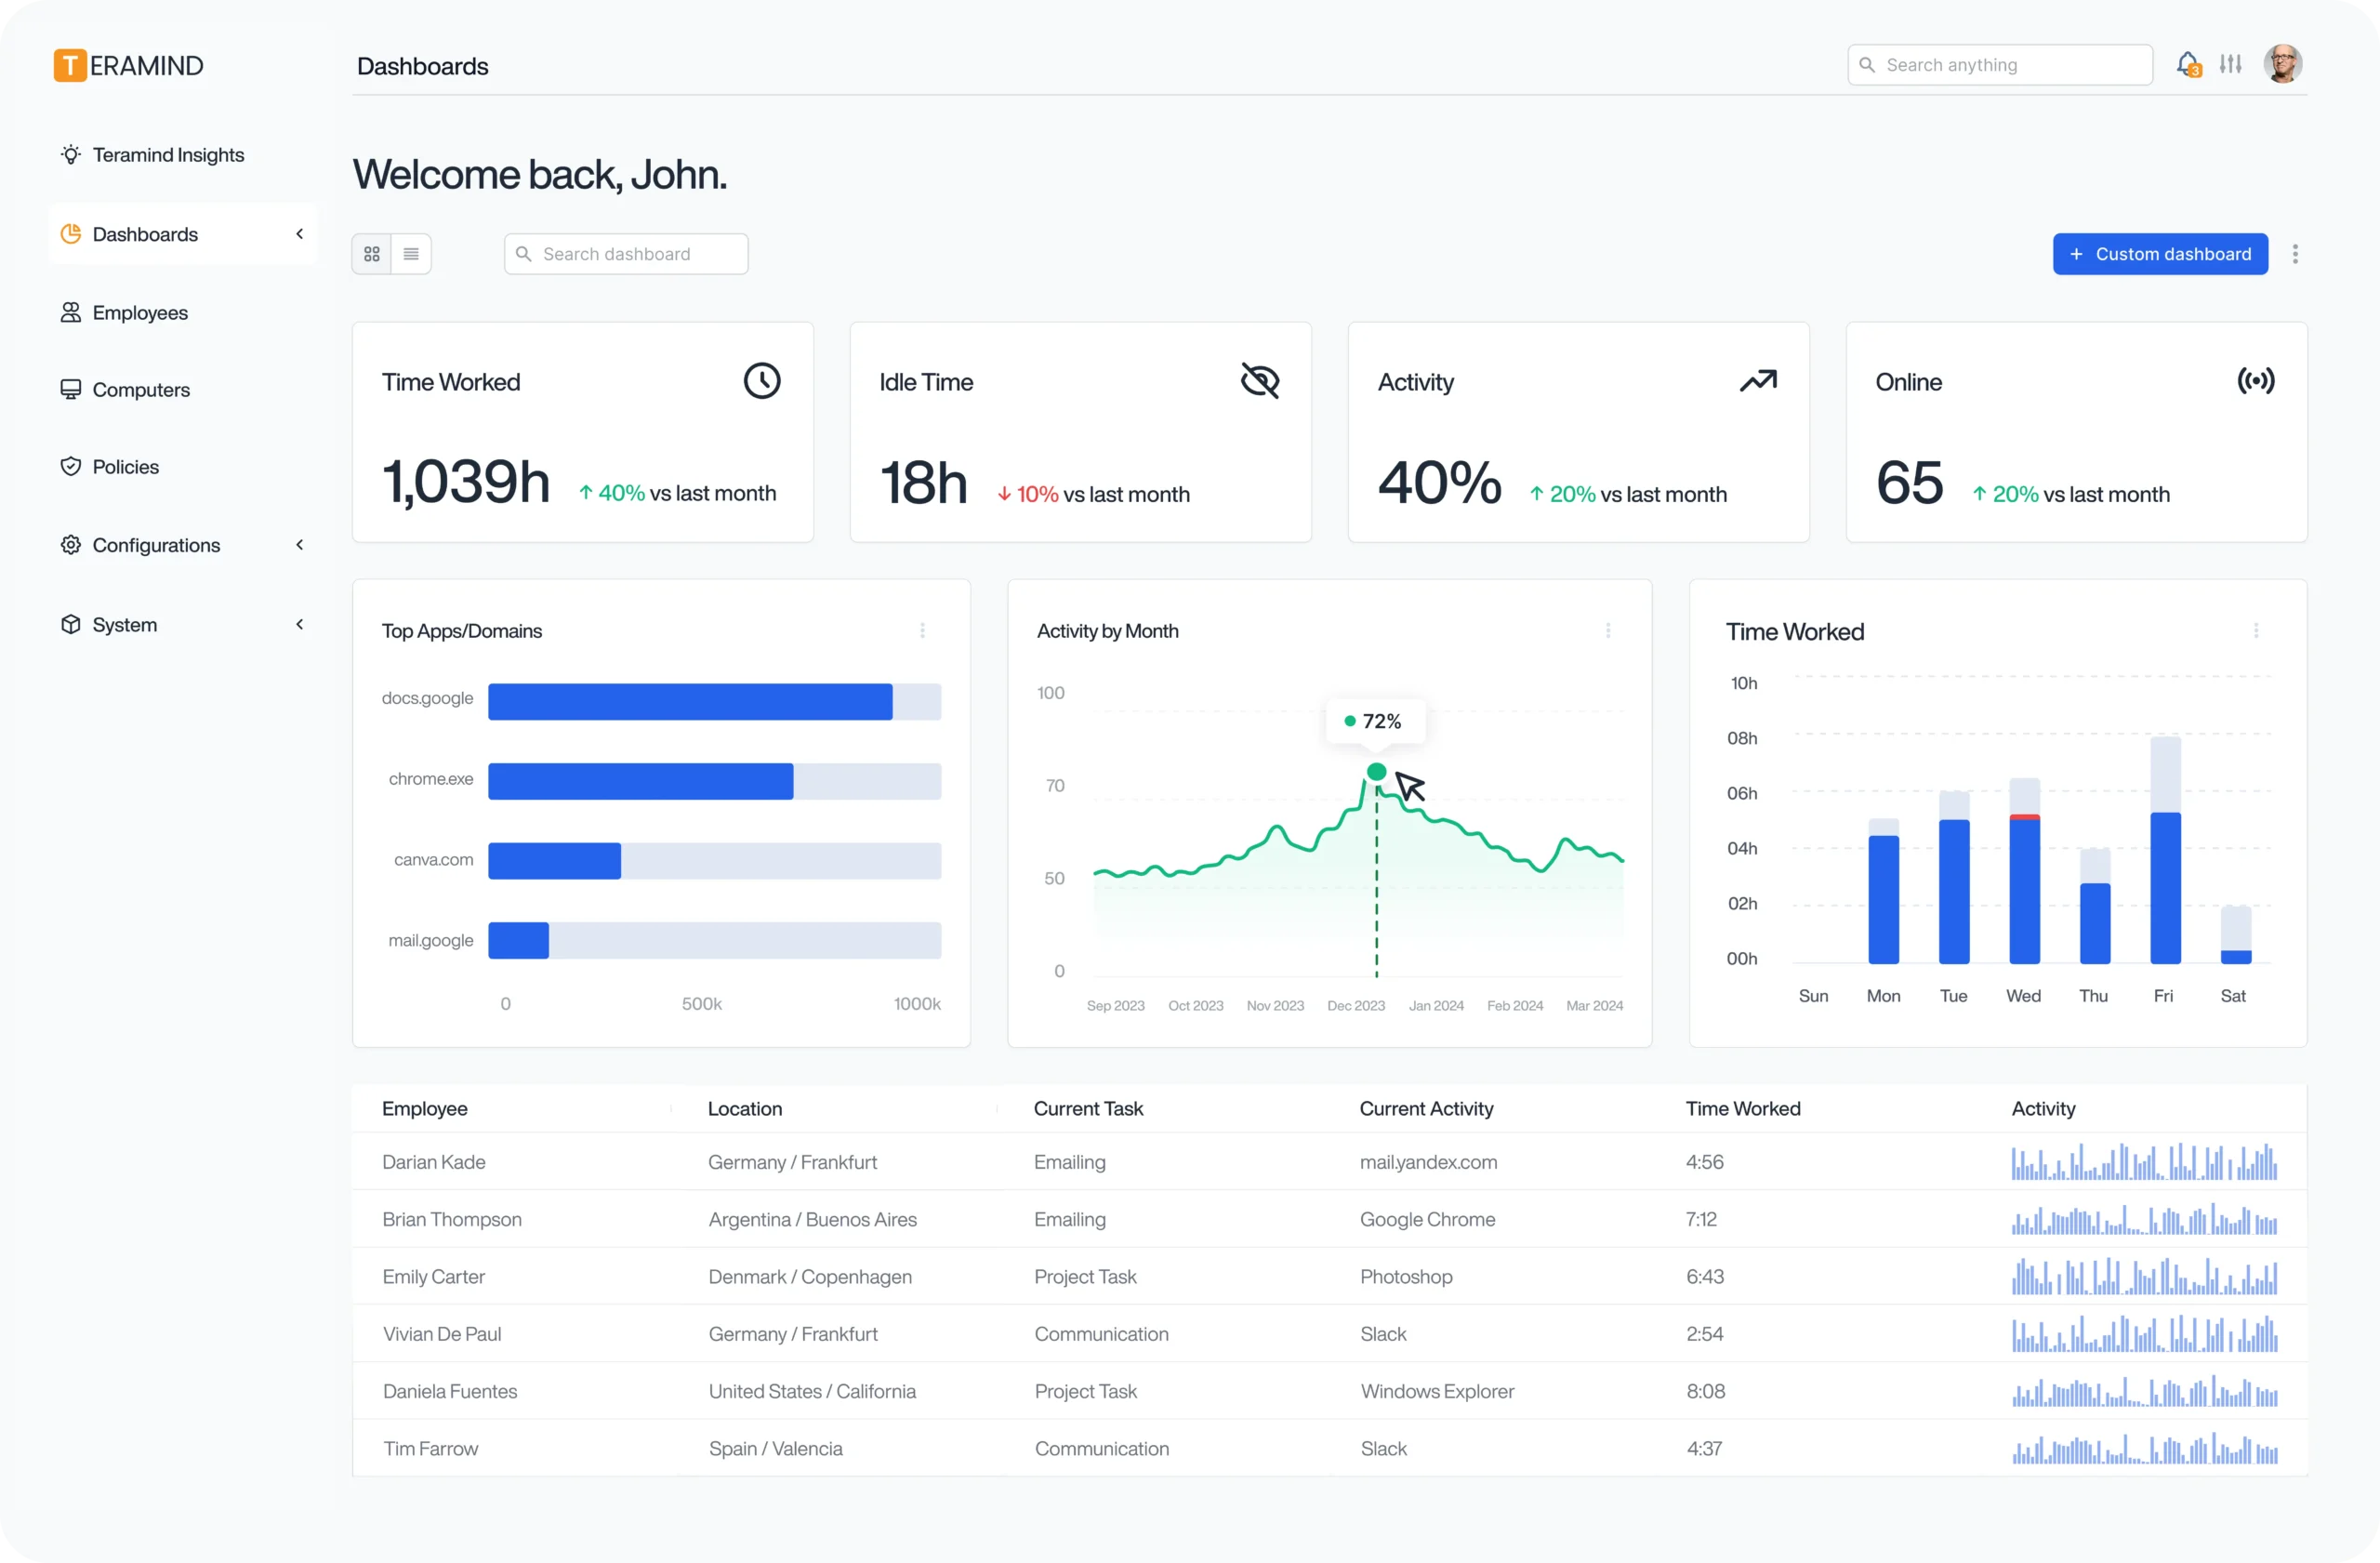Select the Employees sidebar icon
The height and width of the screenshot is (1563, 2380).
(70, 311)
